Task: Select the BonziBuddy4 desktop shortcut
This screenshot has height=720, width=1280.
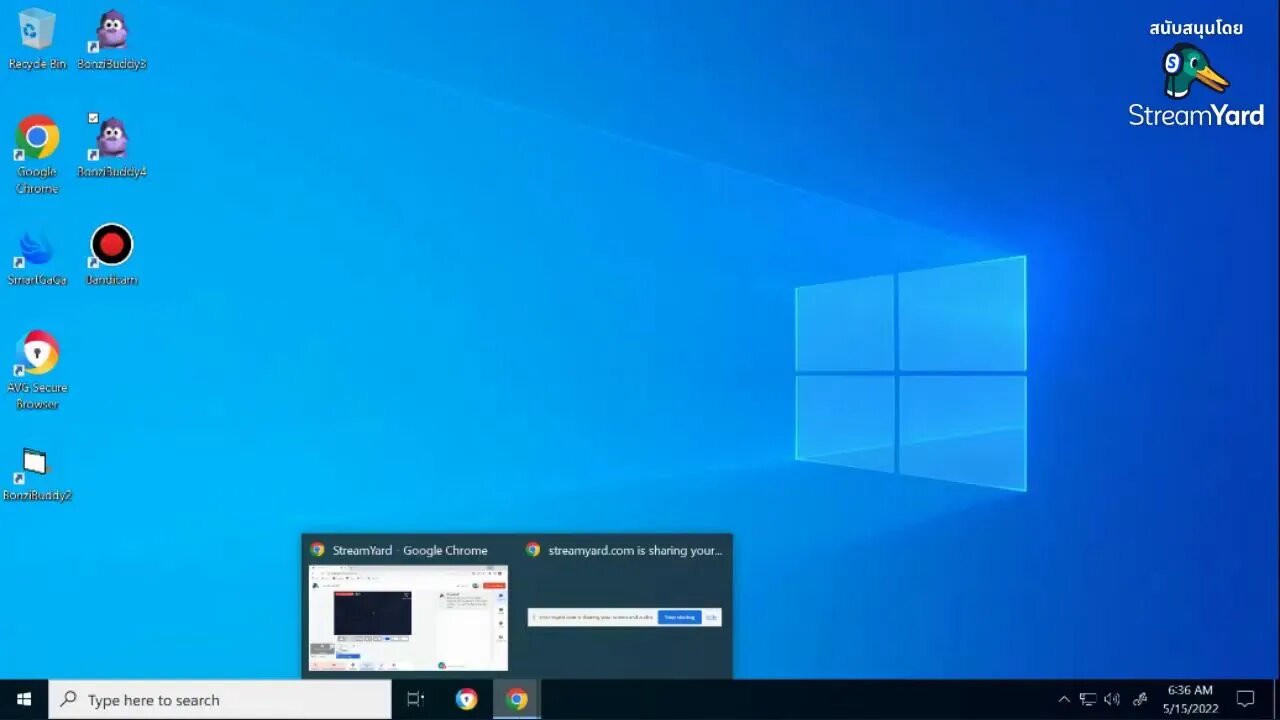Action: pos(112,147)
